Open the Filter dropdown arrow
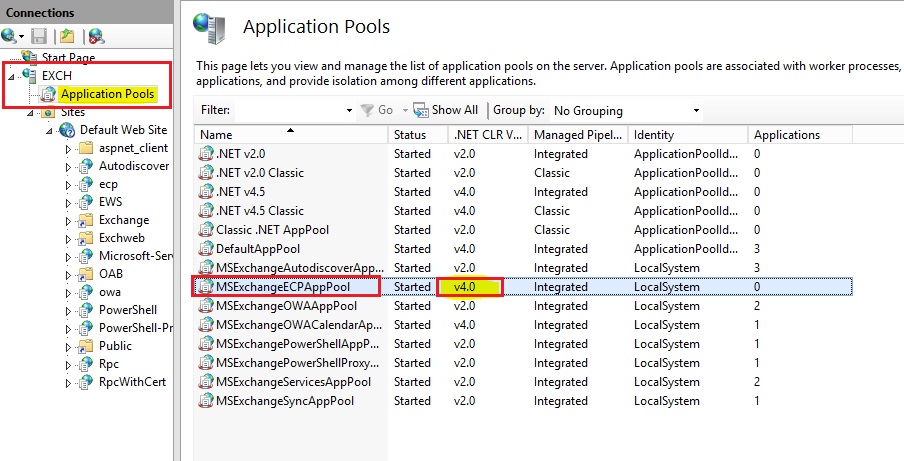Image resolution: width=904 pixels, height=461 pixels. pyautogui.click(x=349, y=110)
